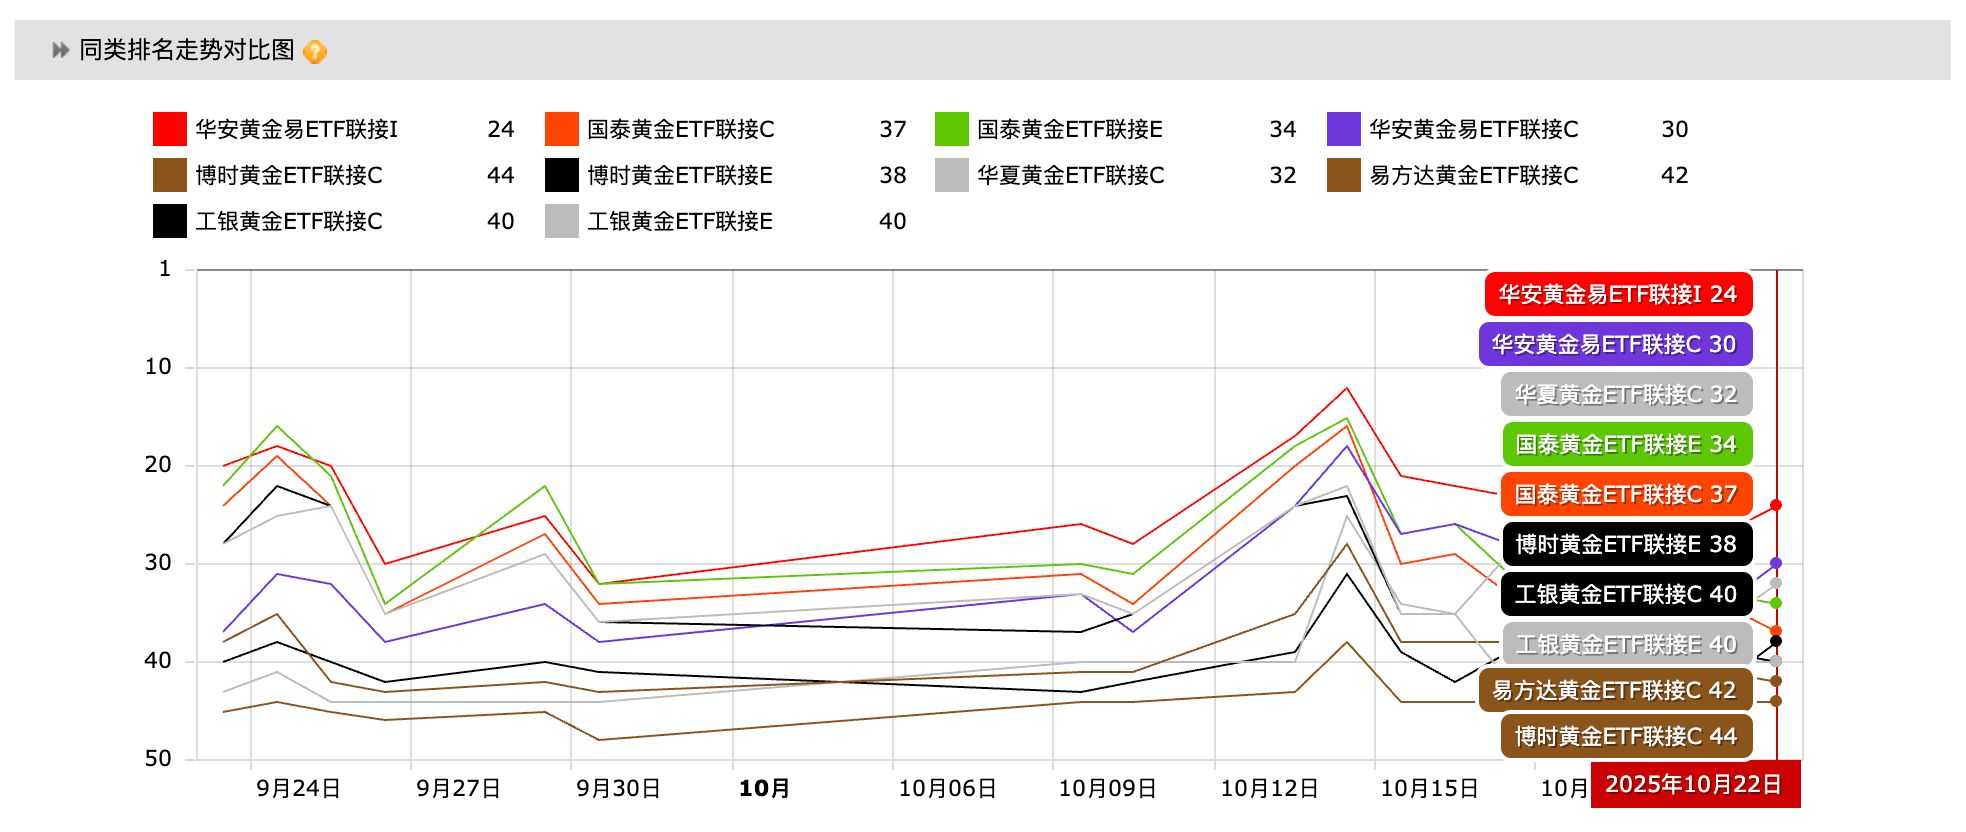Click y-axis label 50
The width and height of the screenshot is (1966, 832).
click(158, 759)
